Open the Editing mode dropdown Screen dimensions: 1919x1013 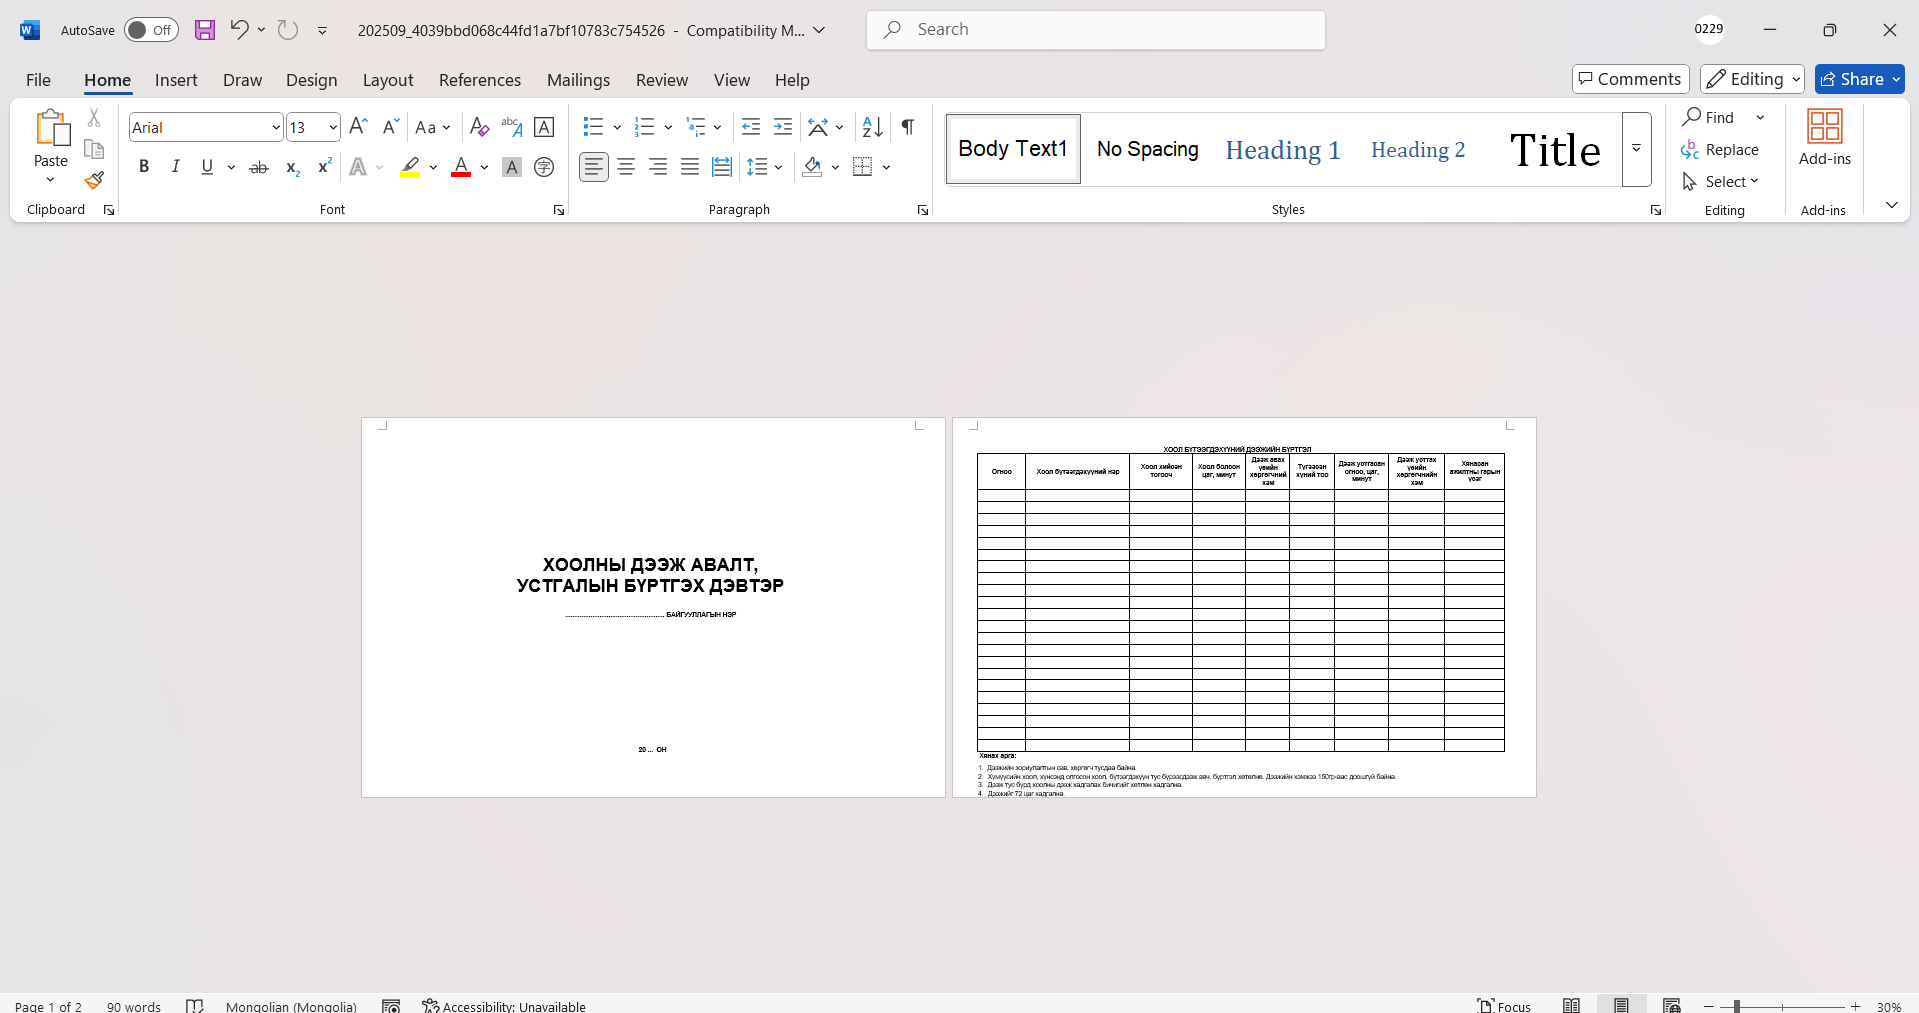pos(1751,79)
